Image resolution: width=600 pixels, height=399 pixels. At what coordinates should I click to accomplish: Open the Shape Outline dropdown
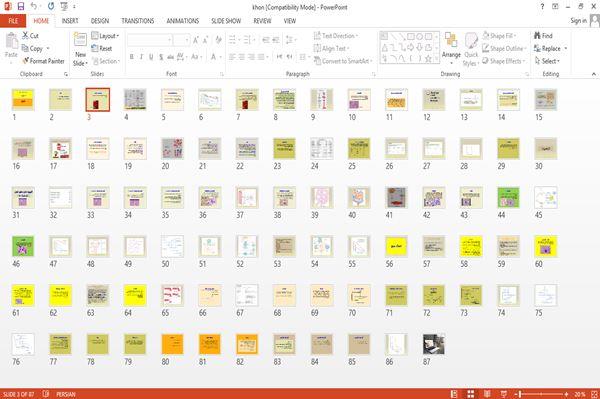(504, 49)
